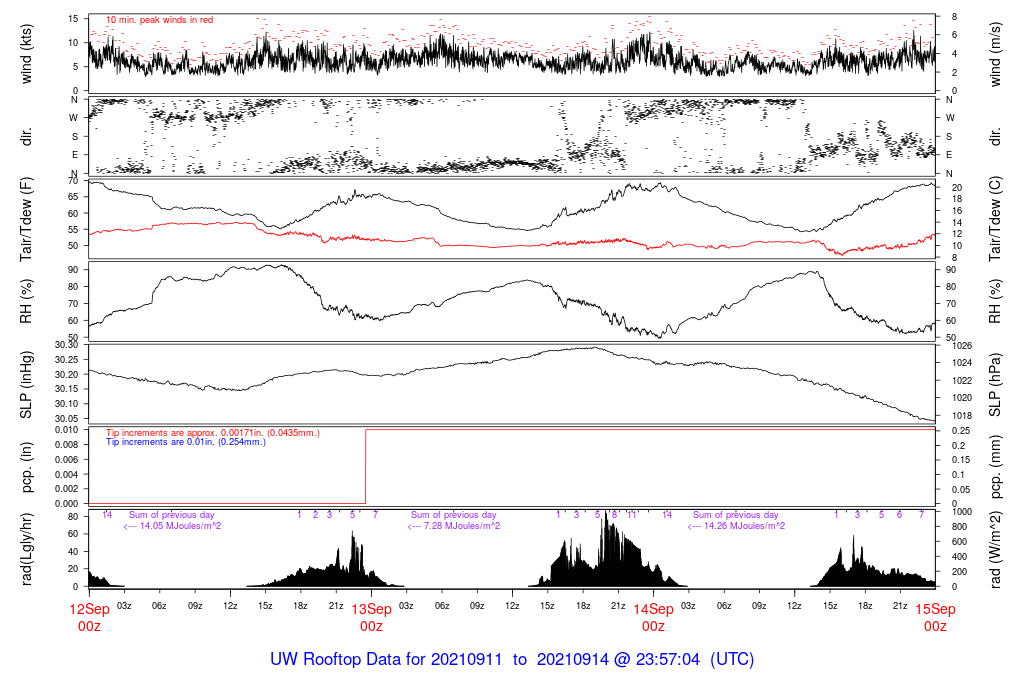Image resolution: width=1024 pixels, height=700 pixels.
Task: Click the 13Sep 00z date label
Action: [x=371, y=617]
